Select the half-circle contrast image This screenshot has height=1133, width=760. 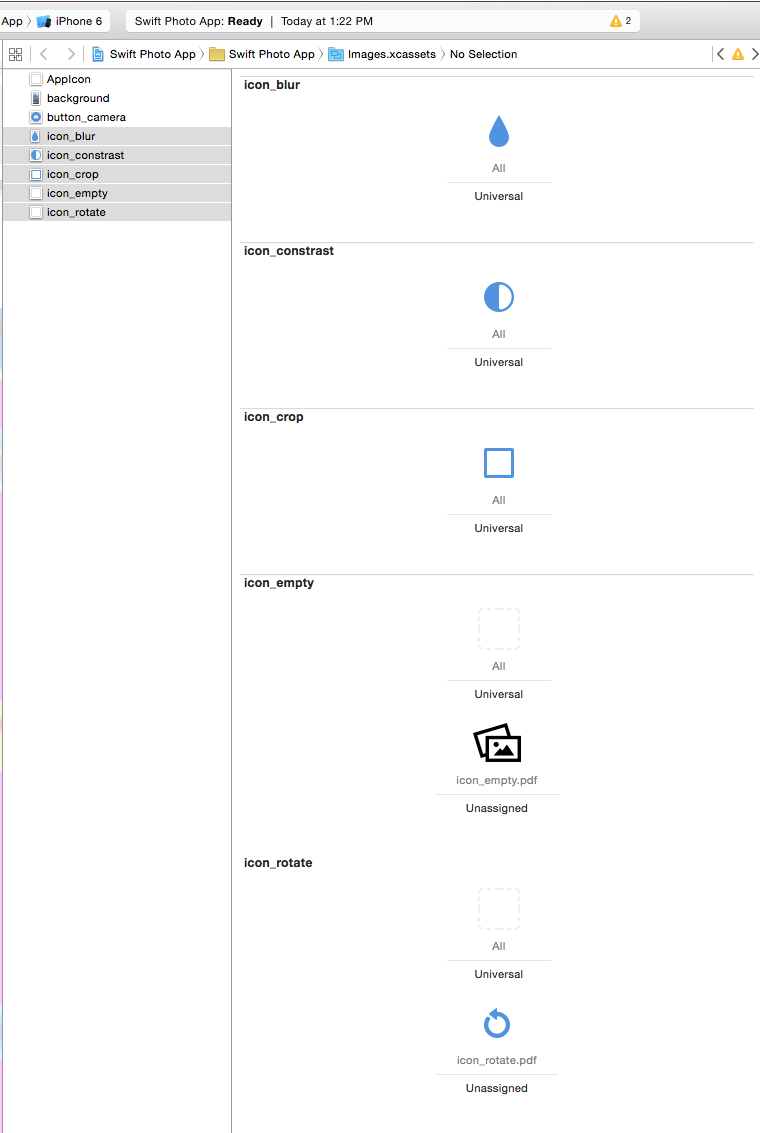click(x=498, y=297)
